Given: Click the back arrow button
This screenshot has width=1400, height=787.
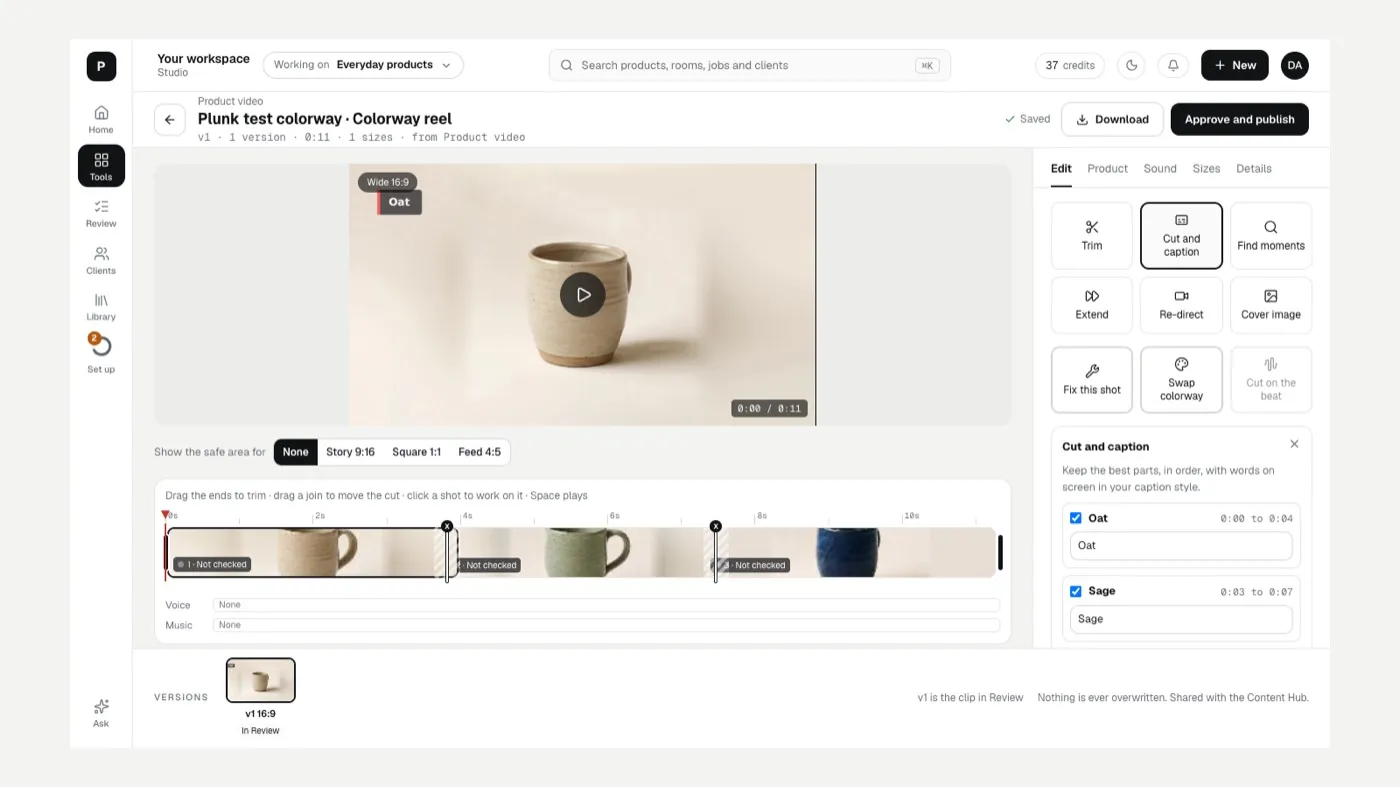Looking at the screenshot, I should point(170,120).
